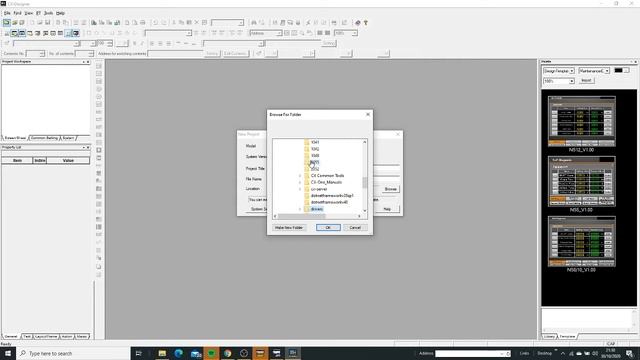This screenshot has width=640, height=360.
Task: Switch to the General tab in Property List
Action: 11,336
